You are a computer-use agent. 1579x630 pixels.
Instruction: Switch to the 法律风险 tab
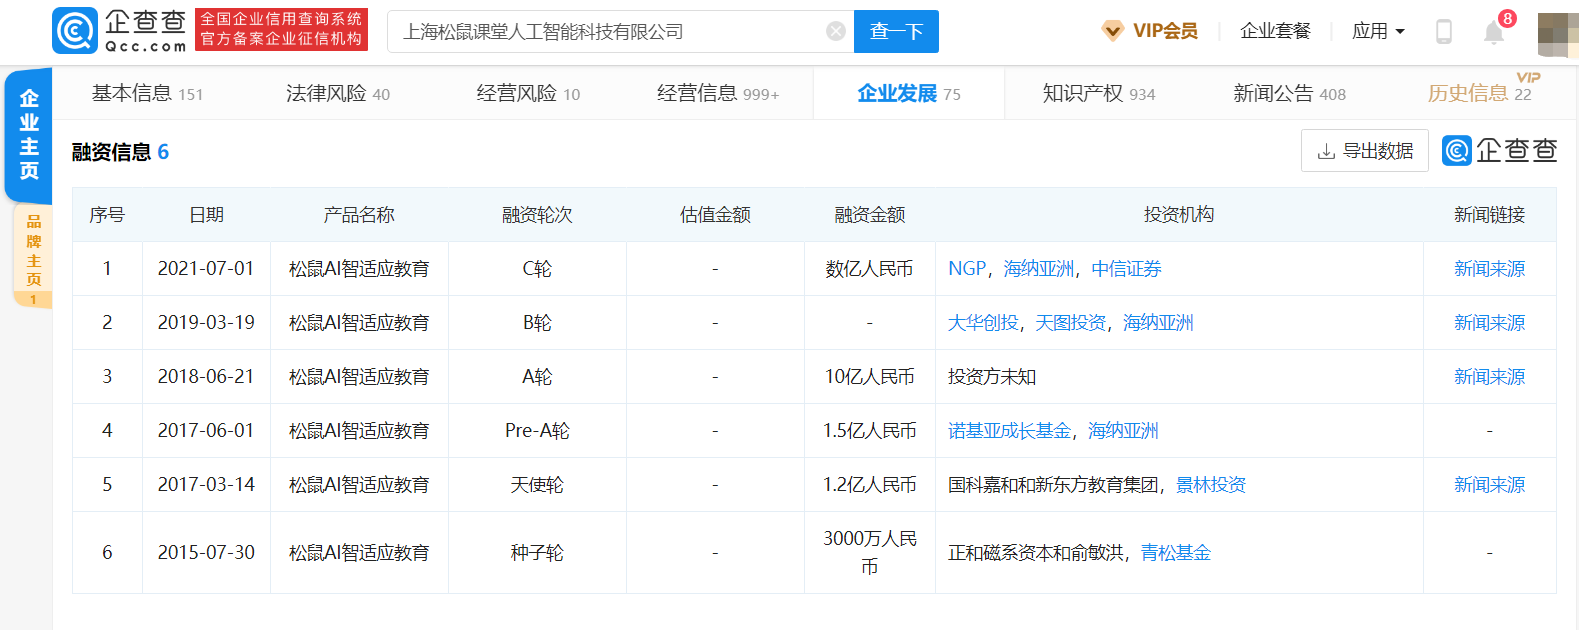tap(338, 93)
